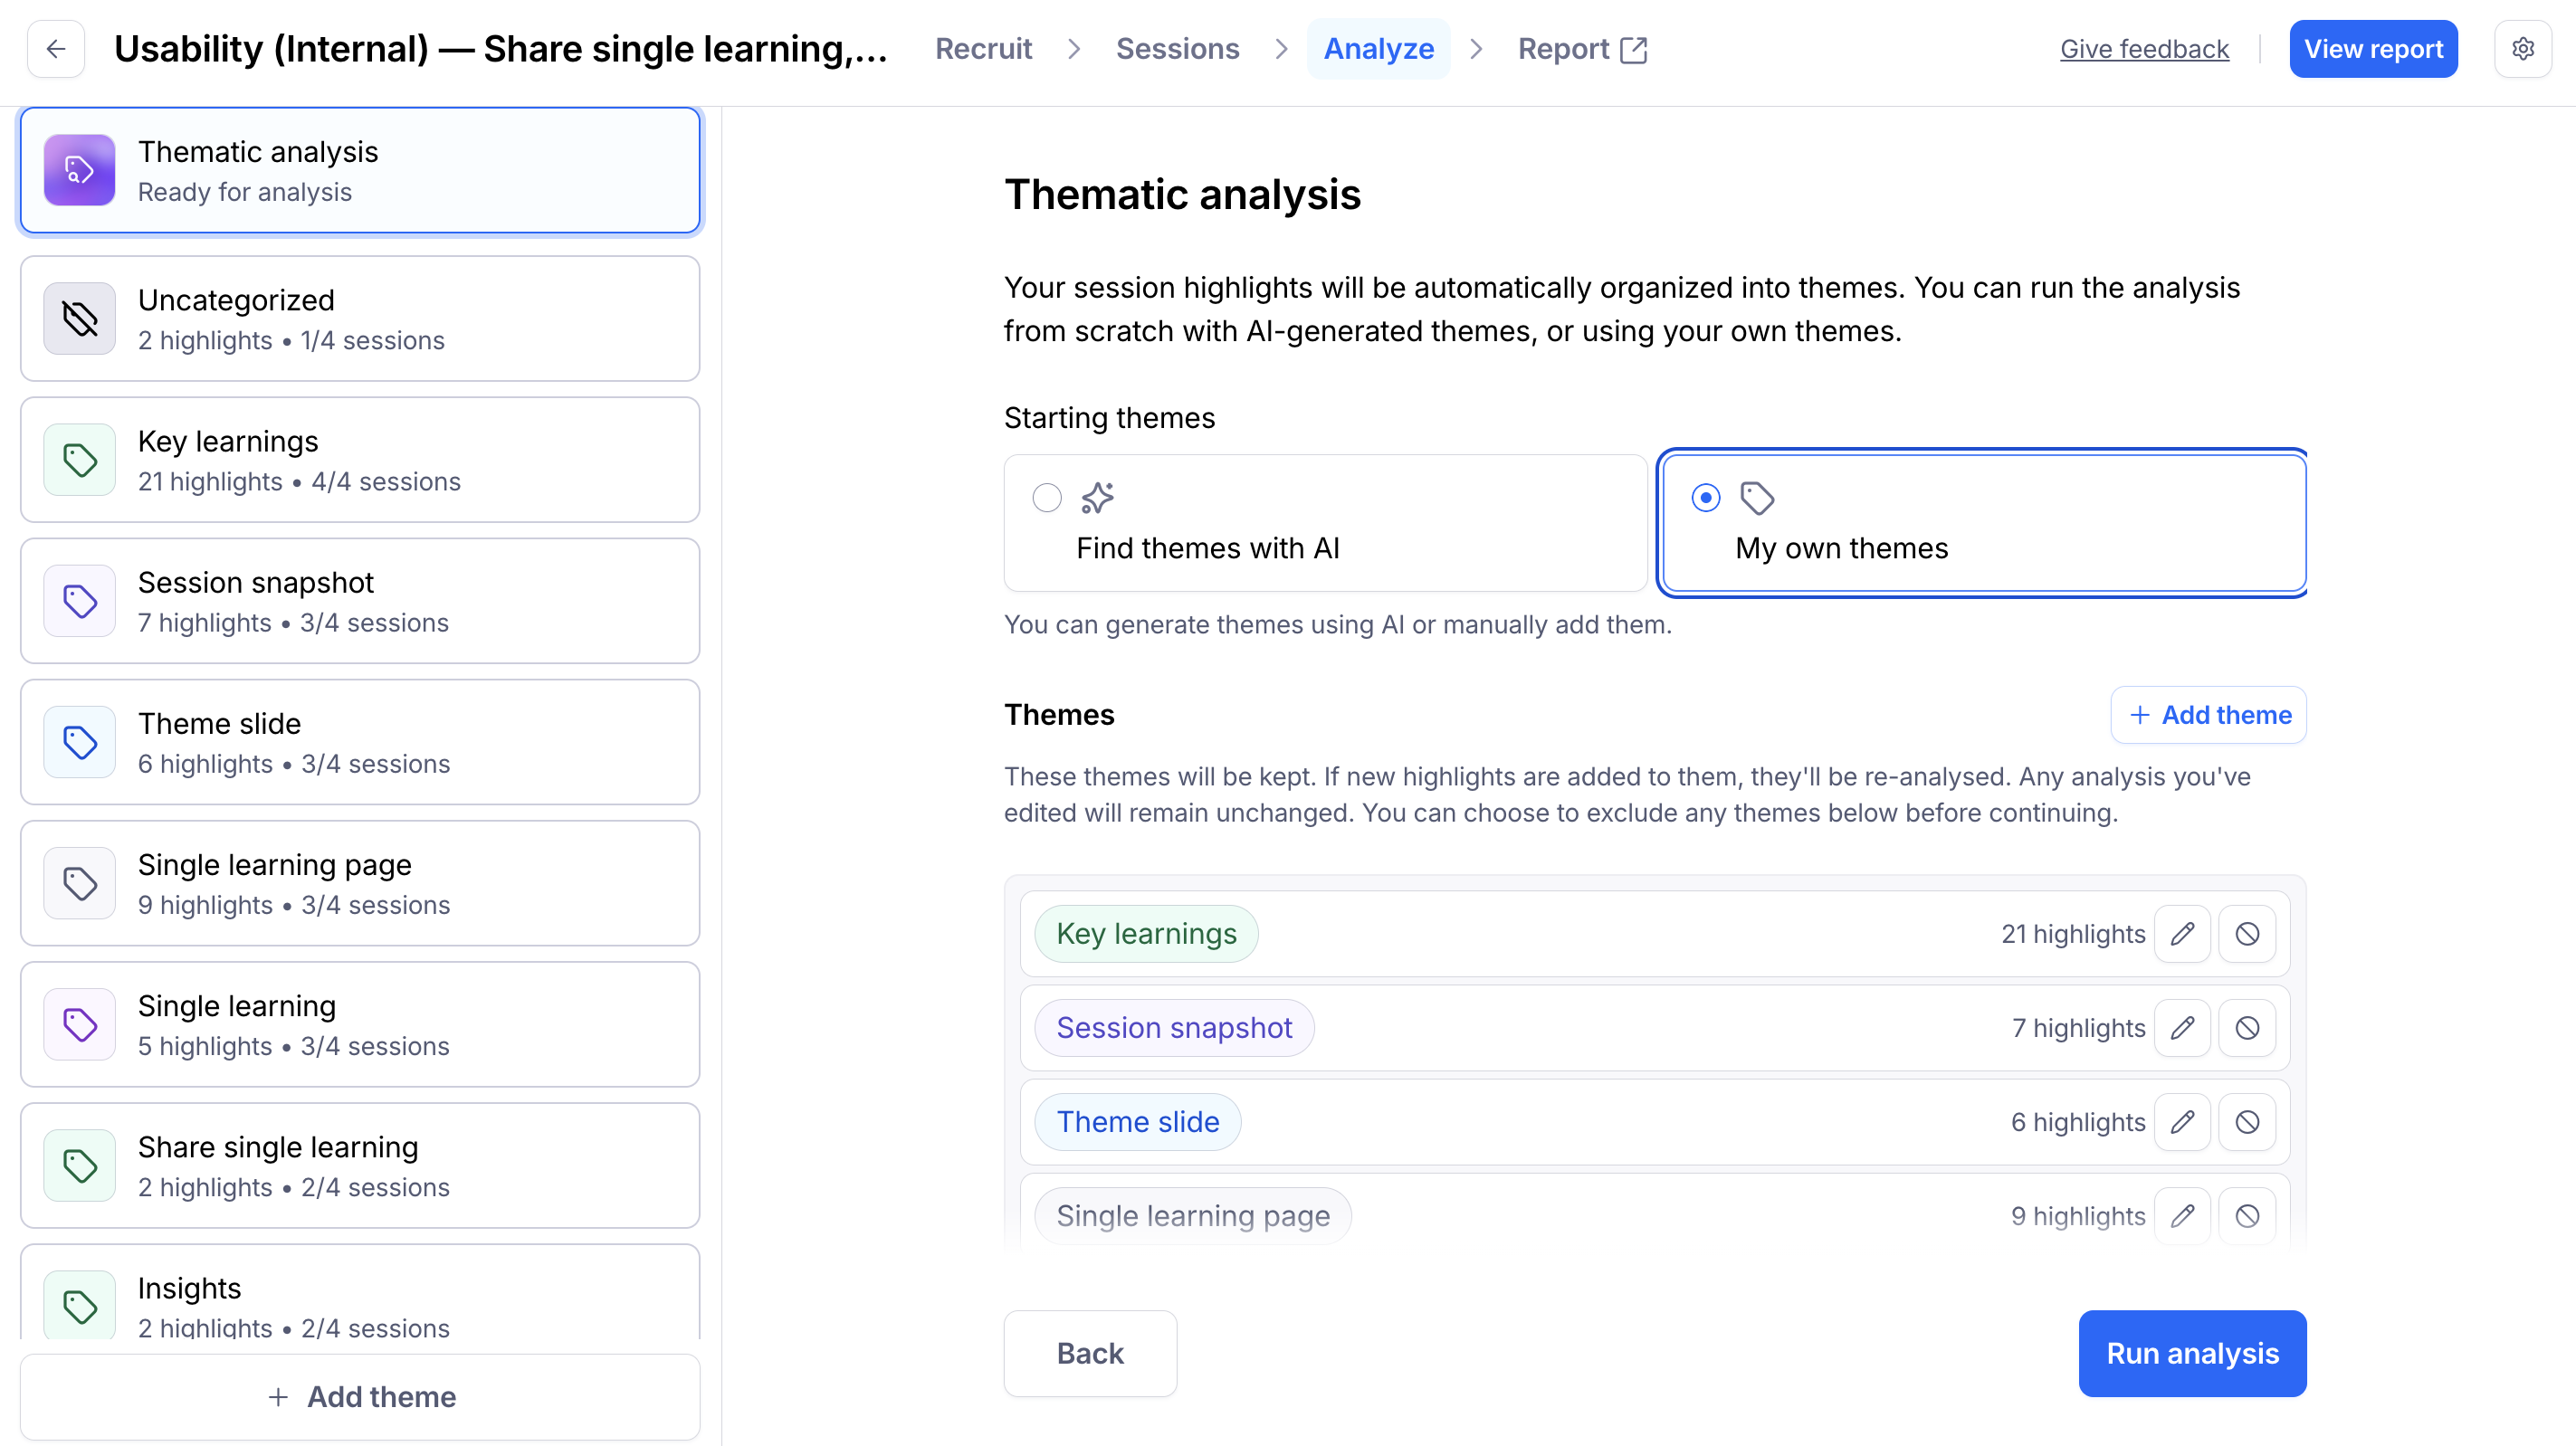
Task: Click pencil icon for Theme slide
Action: [x=2182, y=1121]
